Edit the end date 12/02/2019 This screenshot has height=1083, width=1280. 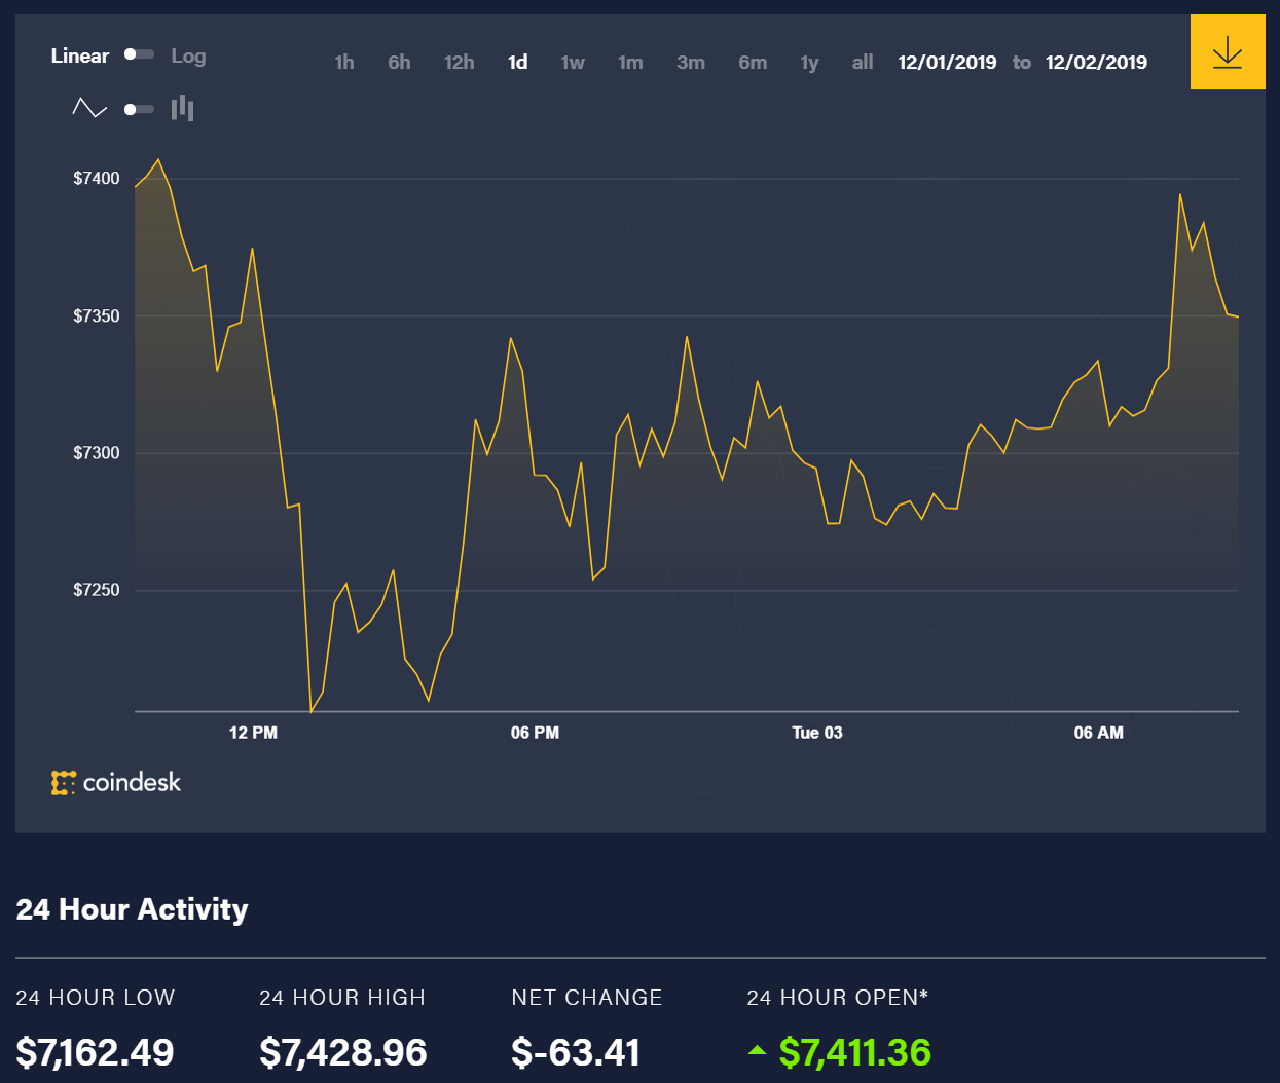point(1096,62)
